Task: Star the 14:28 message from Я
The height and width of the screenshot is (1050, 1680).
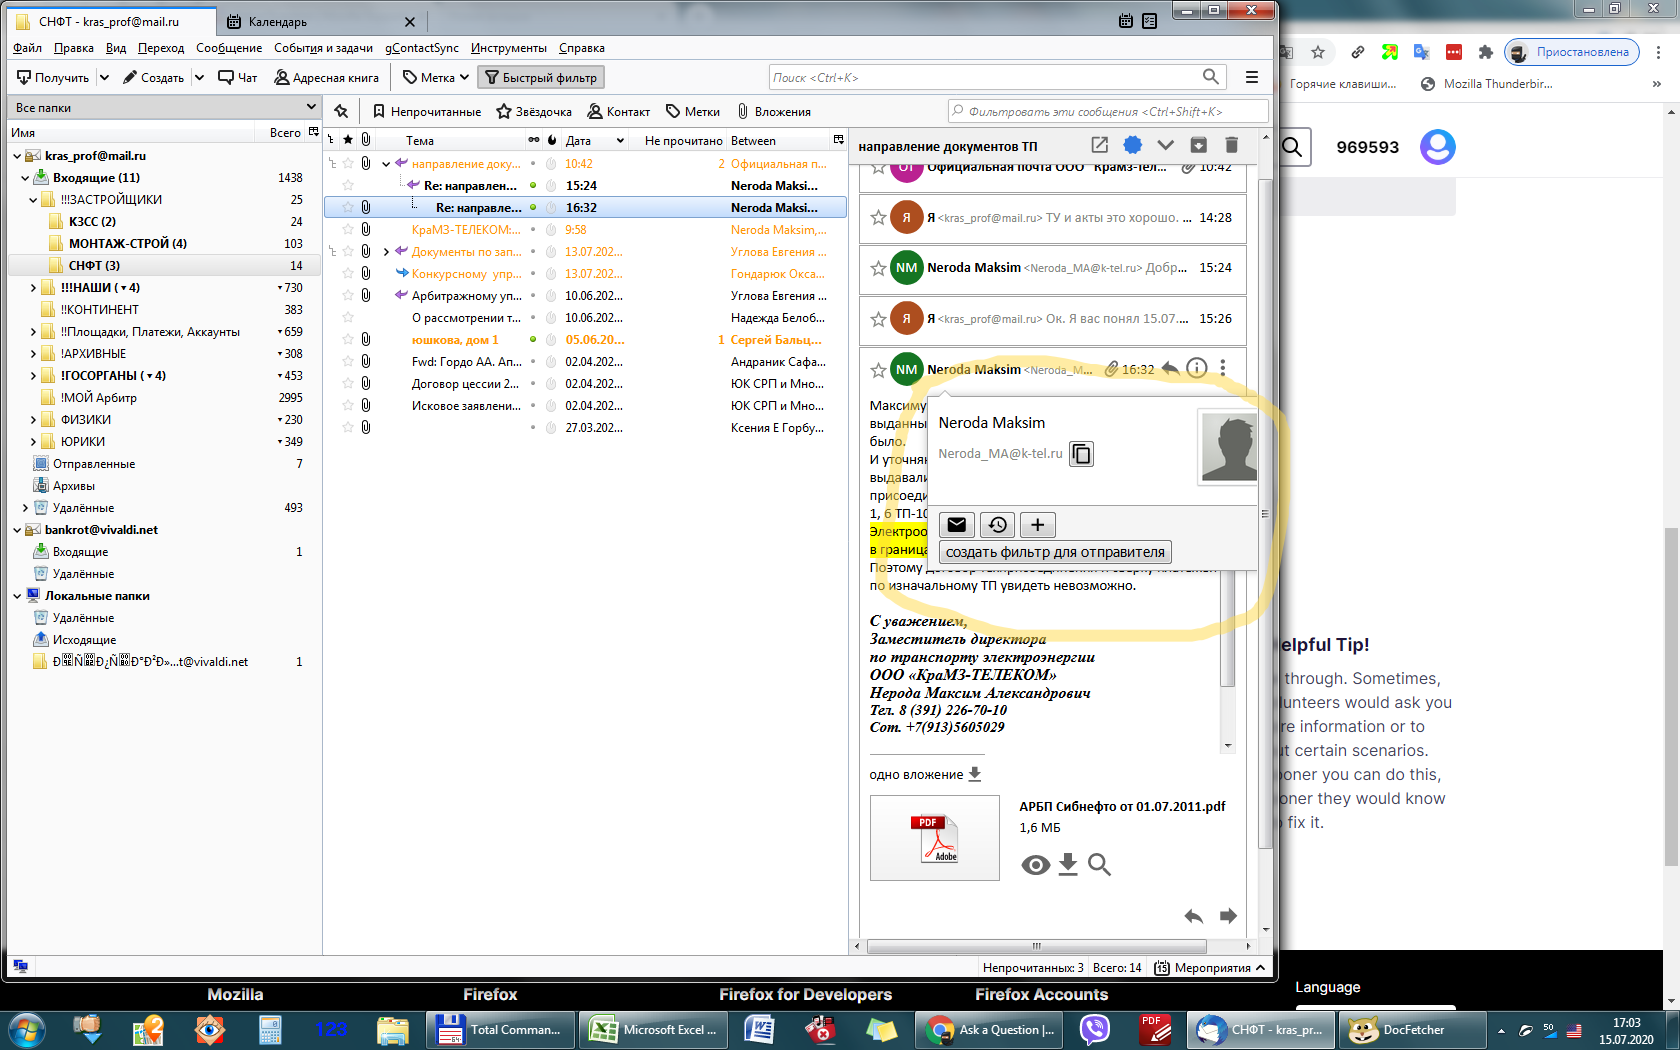Action: [878, 217]
